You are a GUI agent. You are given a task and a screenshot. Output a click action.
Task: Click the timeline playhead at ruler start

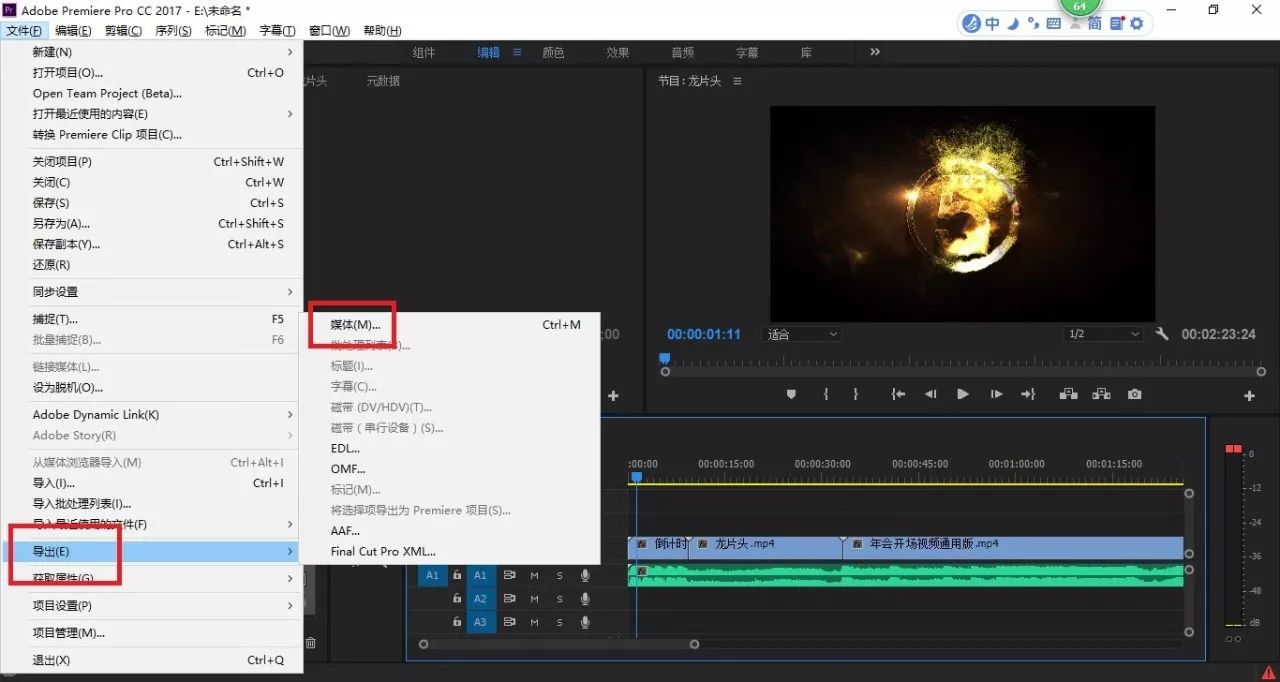click(x=635, y=478)
